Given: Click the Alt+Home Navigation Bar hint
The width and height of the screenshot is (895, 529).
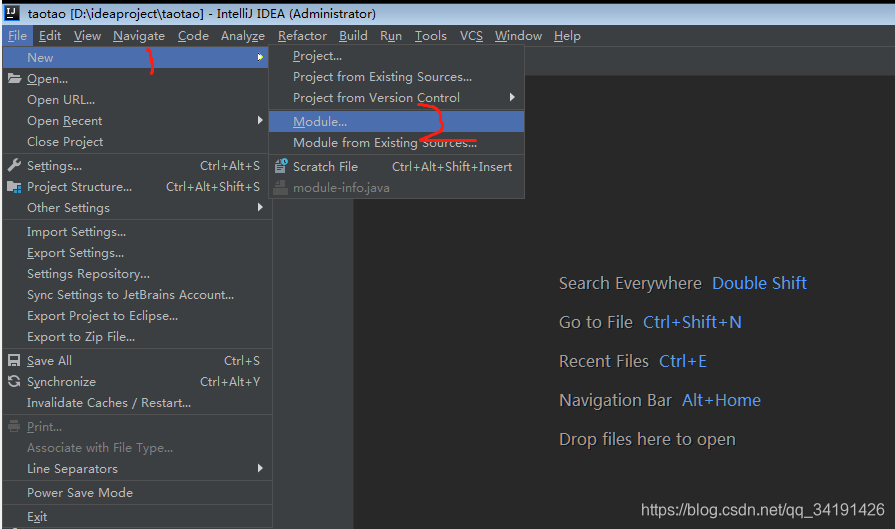Looking at the screenshot, I should coord(721,400).
